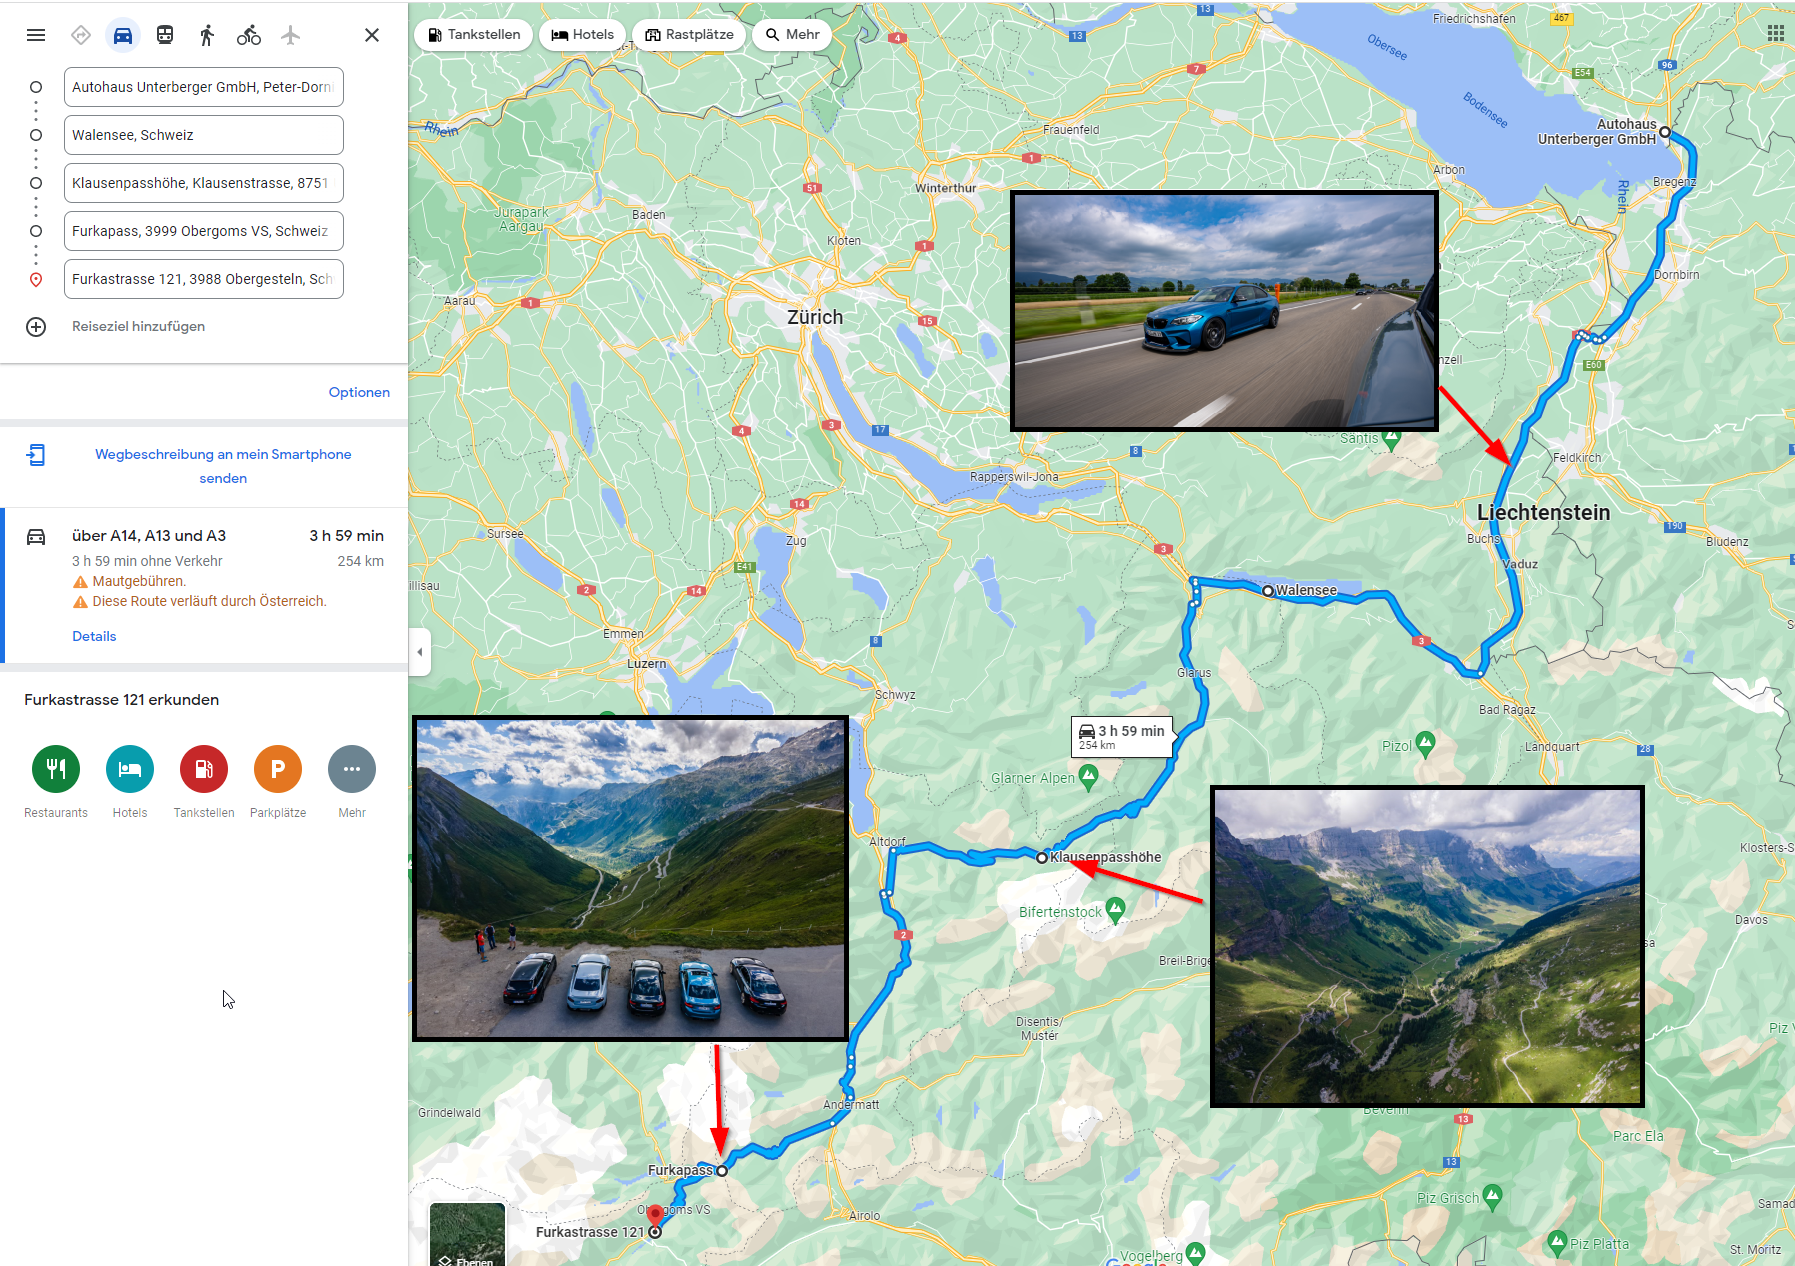Click Piz Grisch marker
Image resolution: width=1795 pixels, height=1266 pixels.
point(1493,1195)
